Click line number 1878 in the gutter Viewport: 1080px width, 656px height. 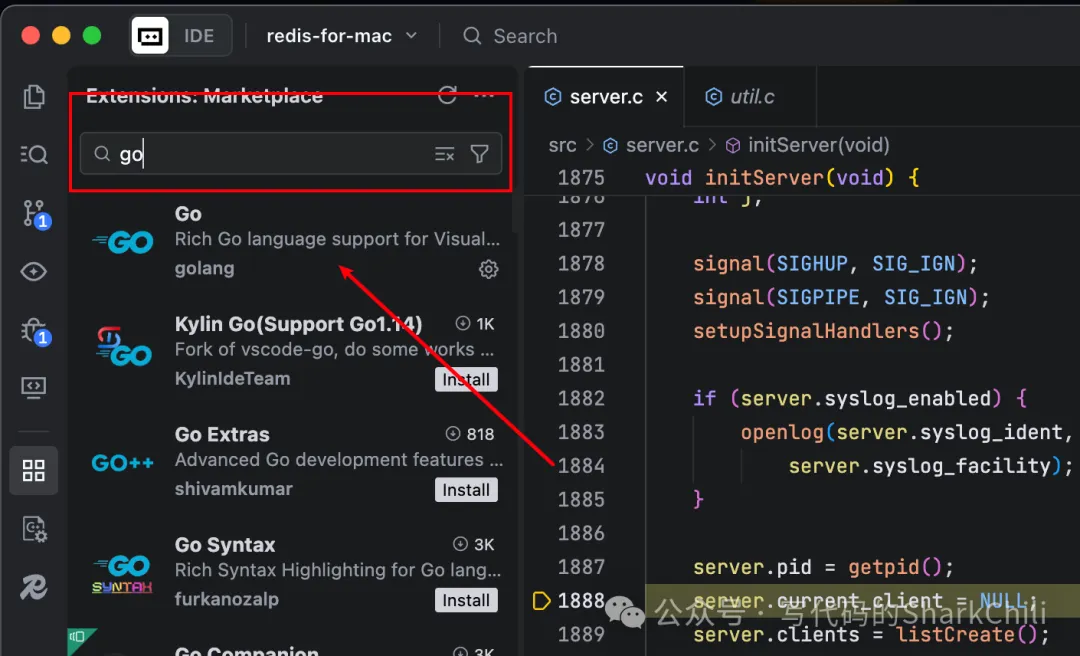click(581, 263)
